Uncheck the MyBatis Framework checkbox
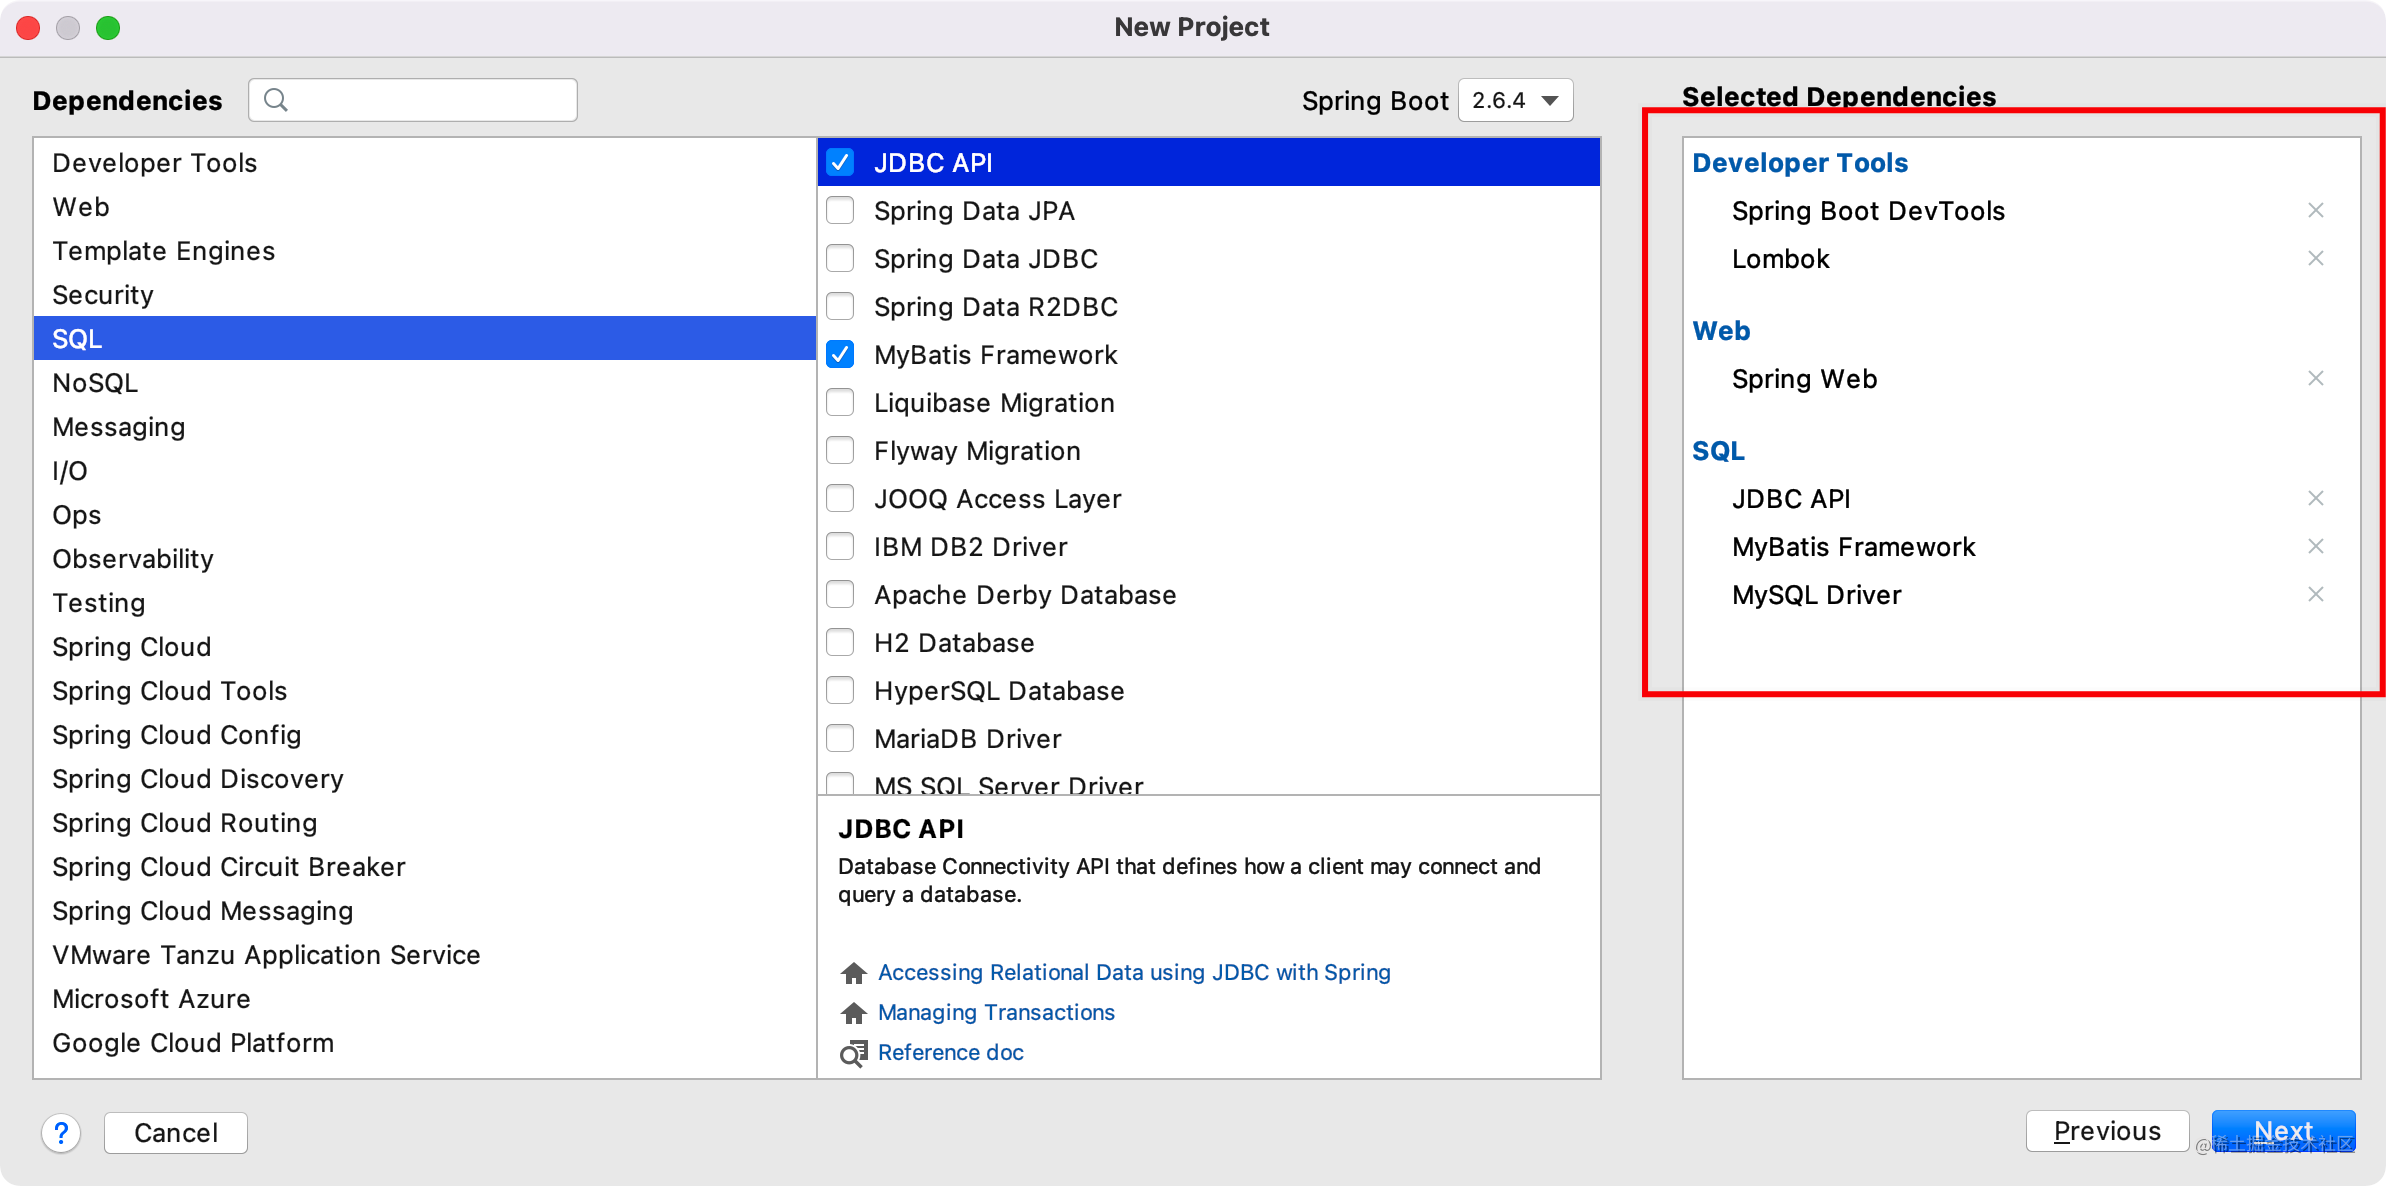The height and width of the screenshot is (1186, 2386). coord(840,354)
